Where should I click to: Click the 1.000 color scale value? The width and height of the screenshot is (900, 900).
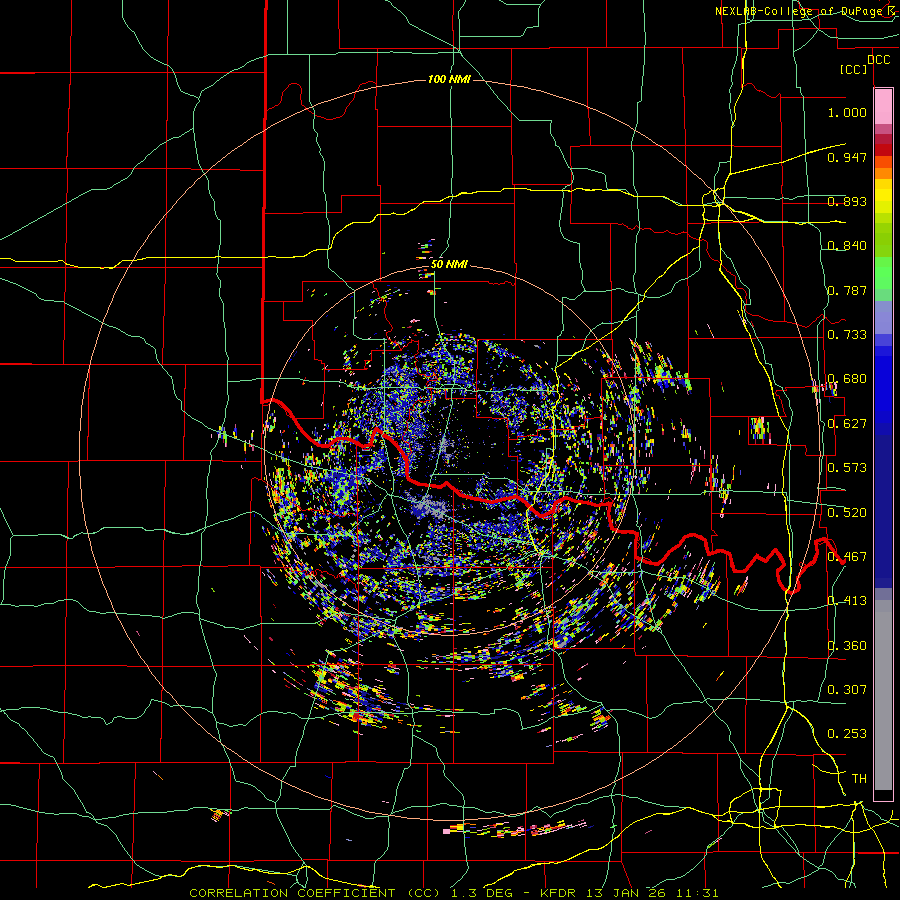click(x=847, y=112)
